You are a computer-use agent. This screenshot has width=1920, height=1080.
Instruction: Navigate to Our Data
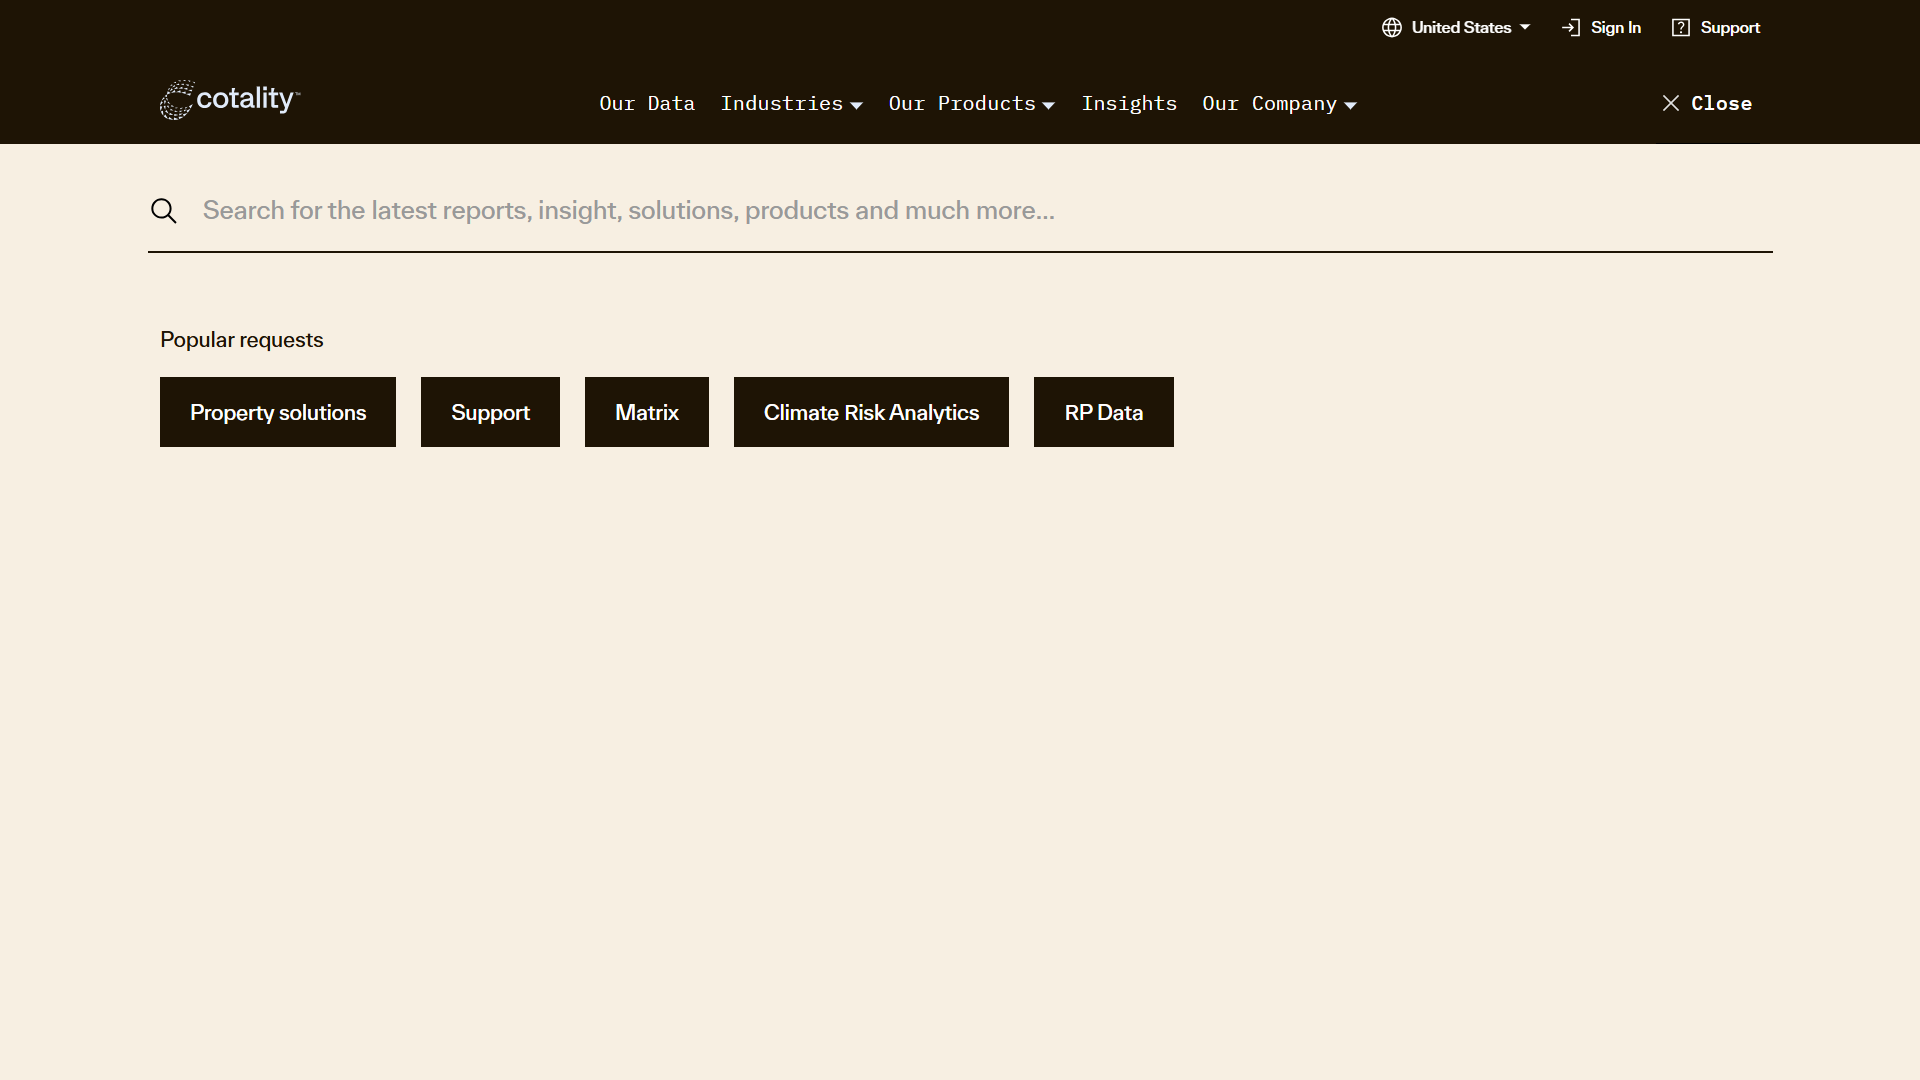pos(647,103)
